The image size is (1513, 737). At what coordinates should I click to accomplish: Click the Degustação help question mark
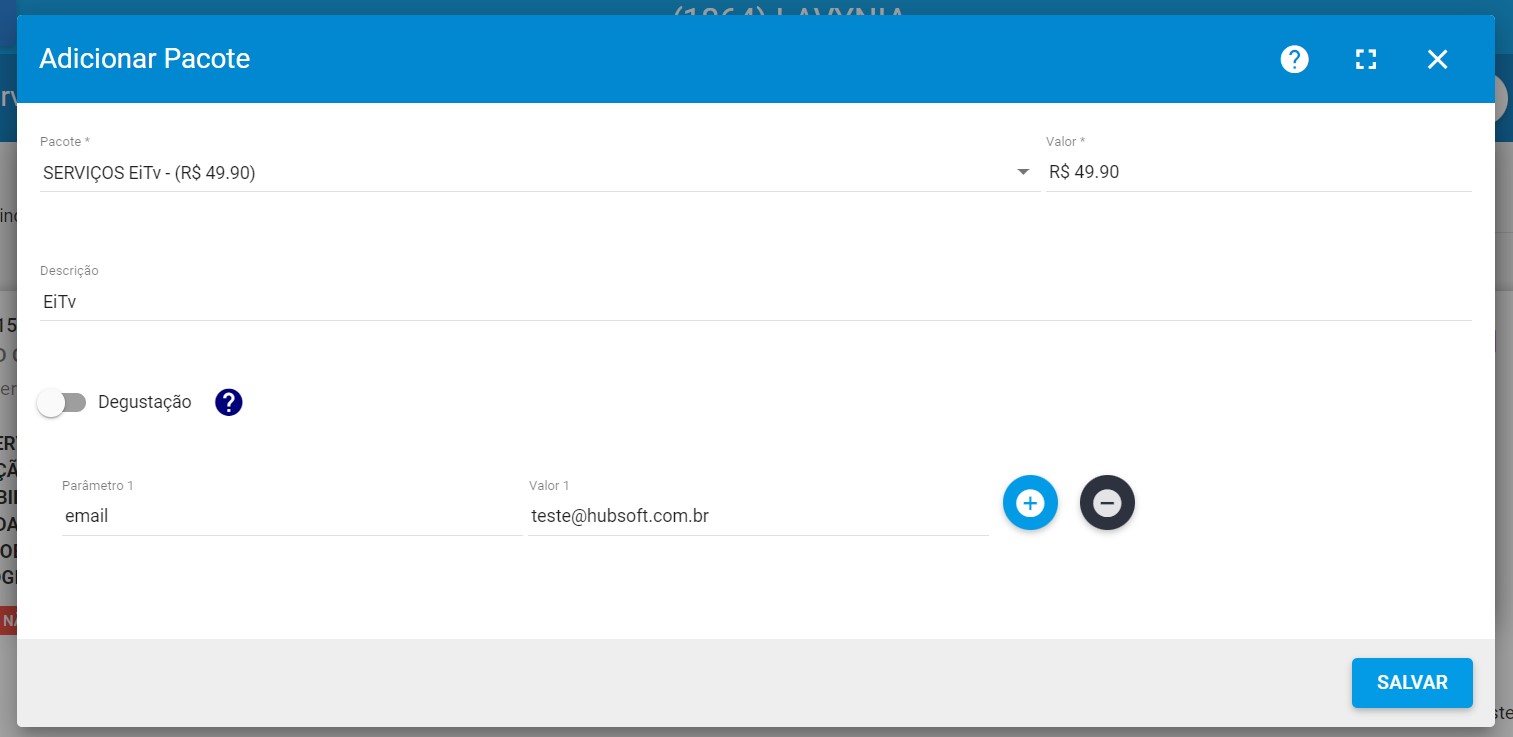pyautogui.click(x=227, y=402)
